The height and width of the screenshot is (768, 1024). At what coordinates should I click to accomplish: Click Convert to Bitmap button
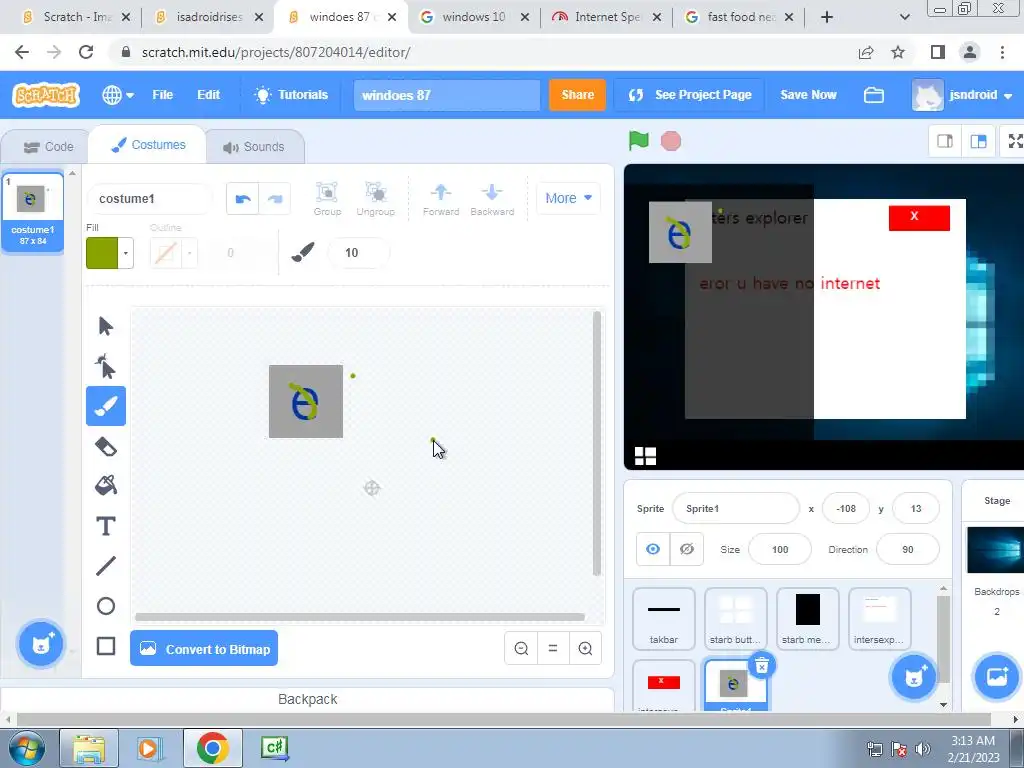204,648
